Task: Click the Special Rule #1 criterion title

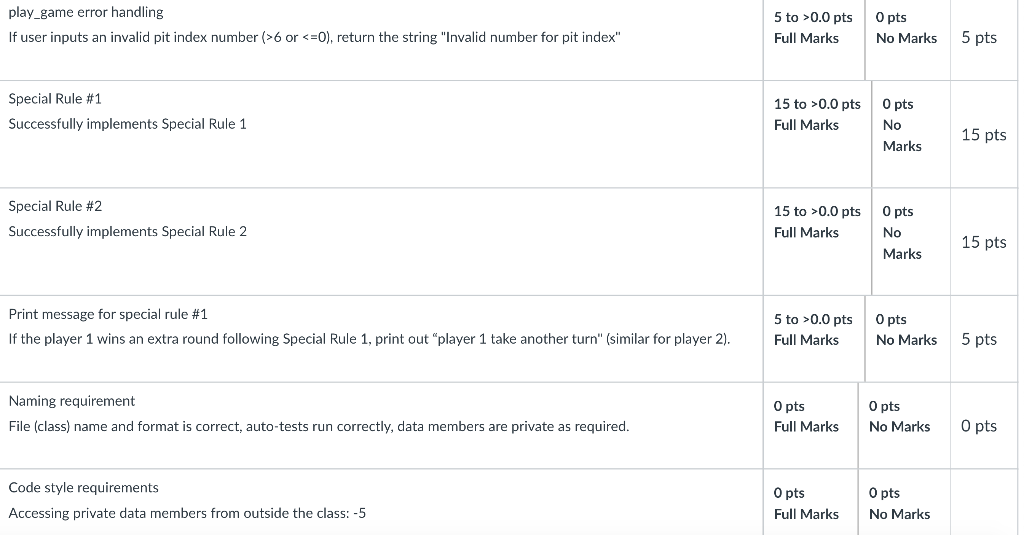Action: tap(55, 99)
